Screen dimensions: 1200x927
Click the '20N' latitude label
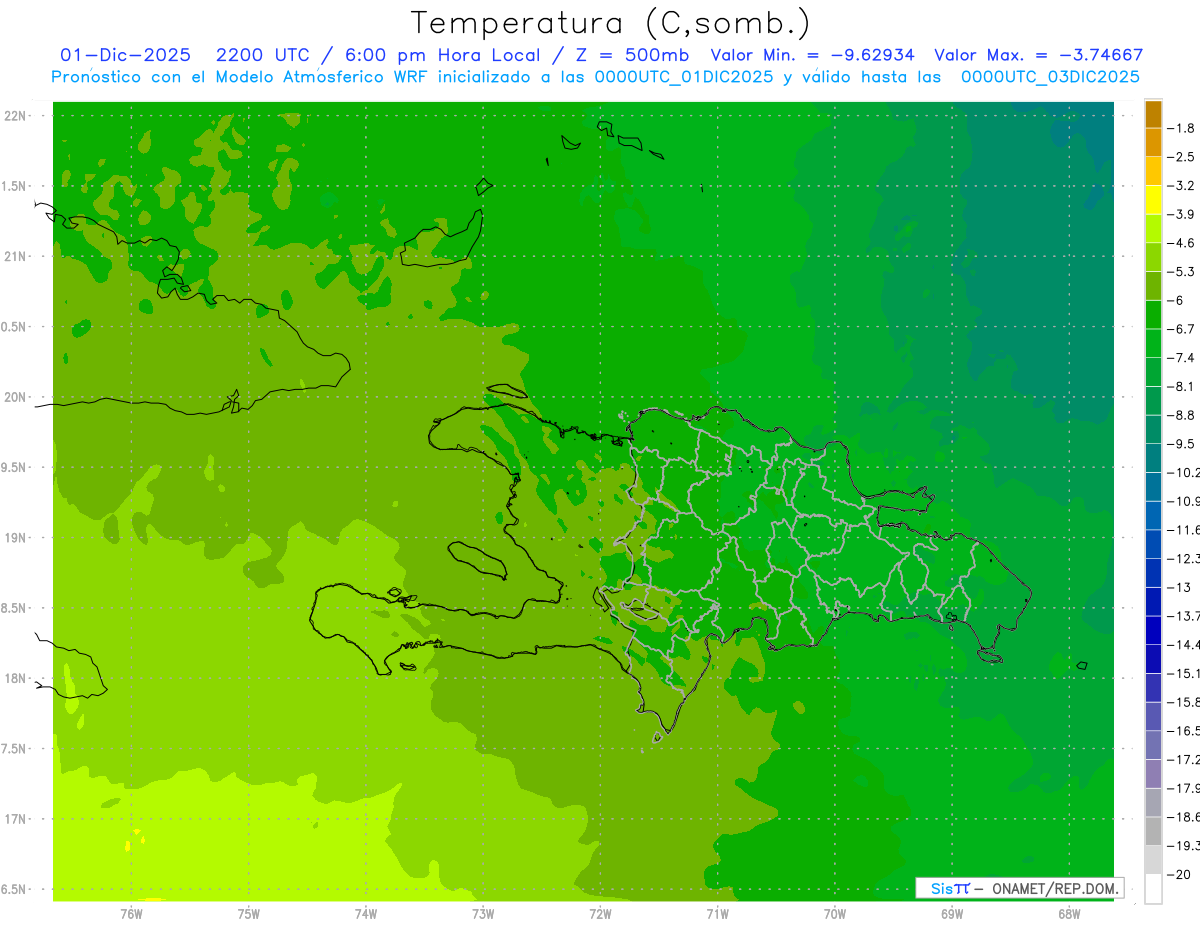point(15,398)
